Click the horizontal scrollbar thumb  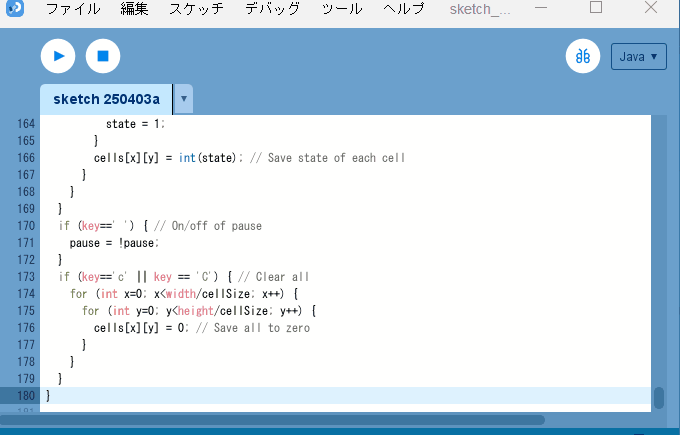point(272,420)
